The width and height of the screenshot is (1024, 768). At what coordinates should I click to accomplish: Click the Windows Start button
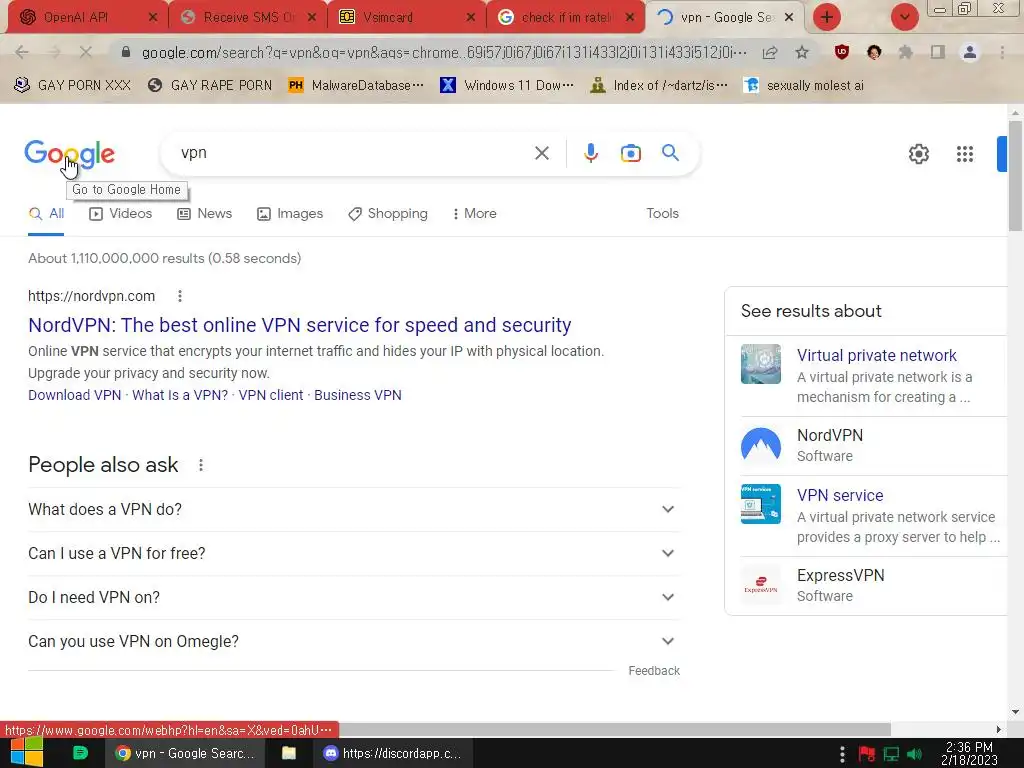click(x=27, y=752)
